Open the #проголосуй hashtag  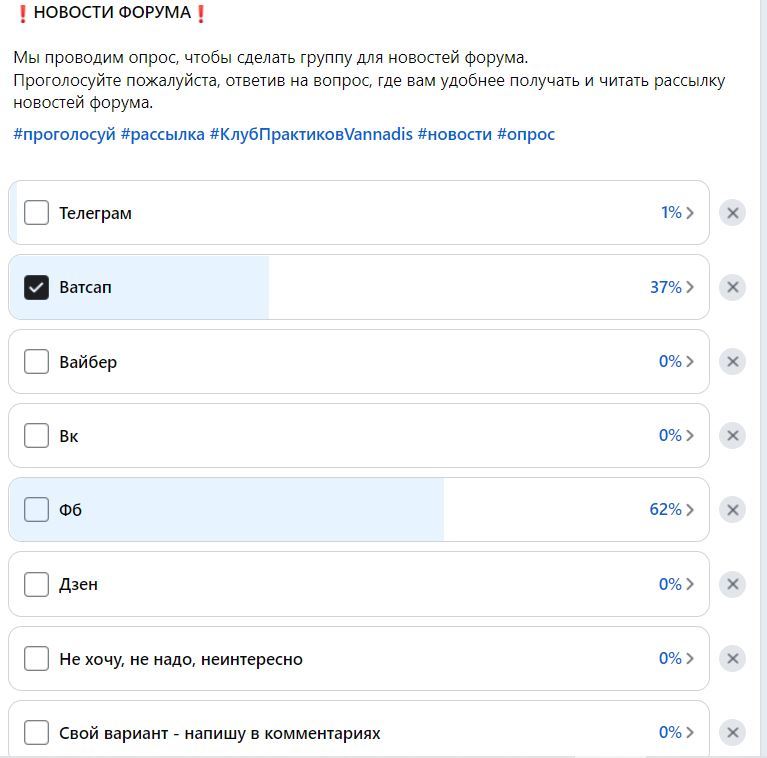[65, 134]
